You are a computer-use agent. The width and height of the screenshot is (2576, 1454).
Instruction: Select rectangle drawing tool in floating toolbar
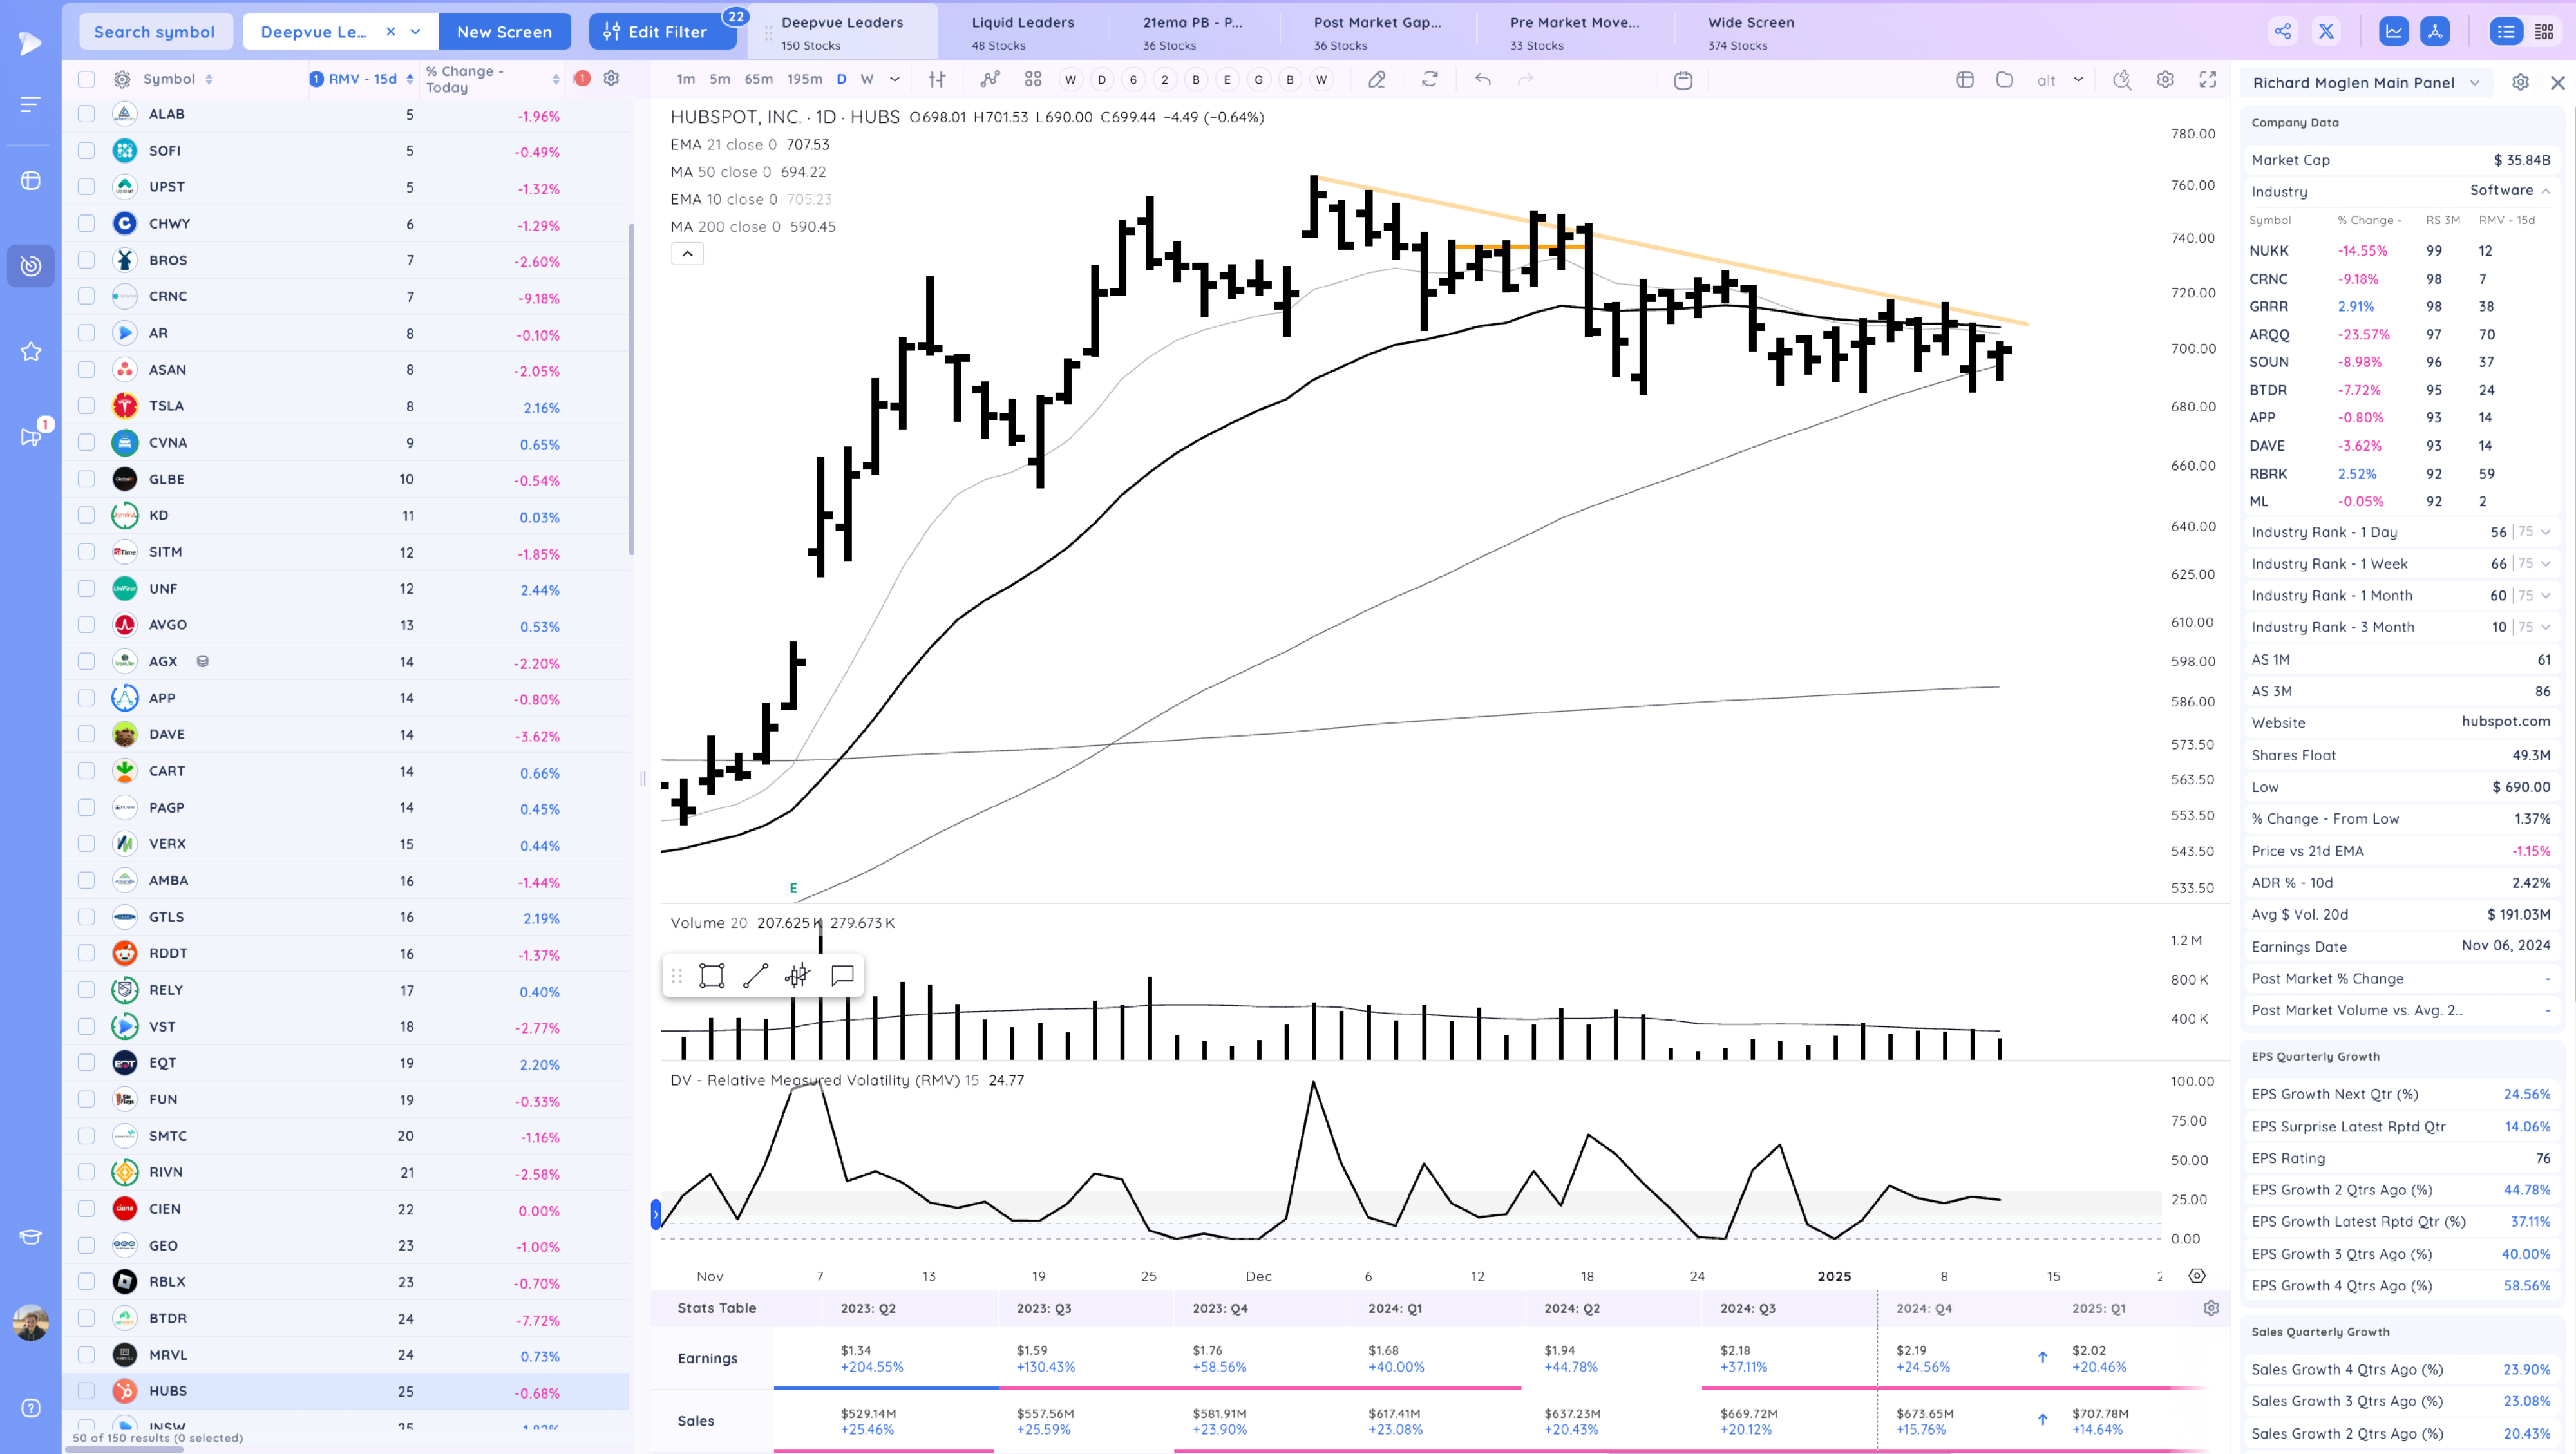point(712,975)
